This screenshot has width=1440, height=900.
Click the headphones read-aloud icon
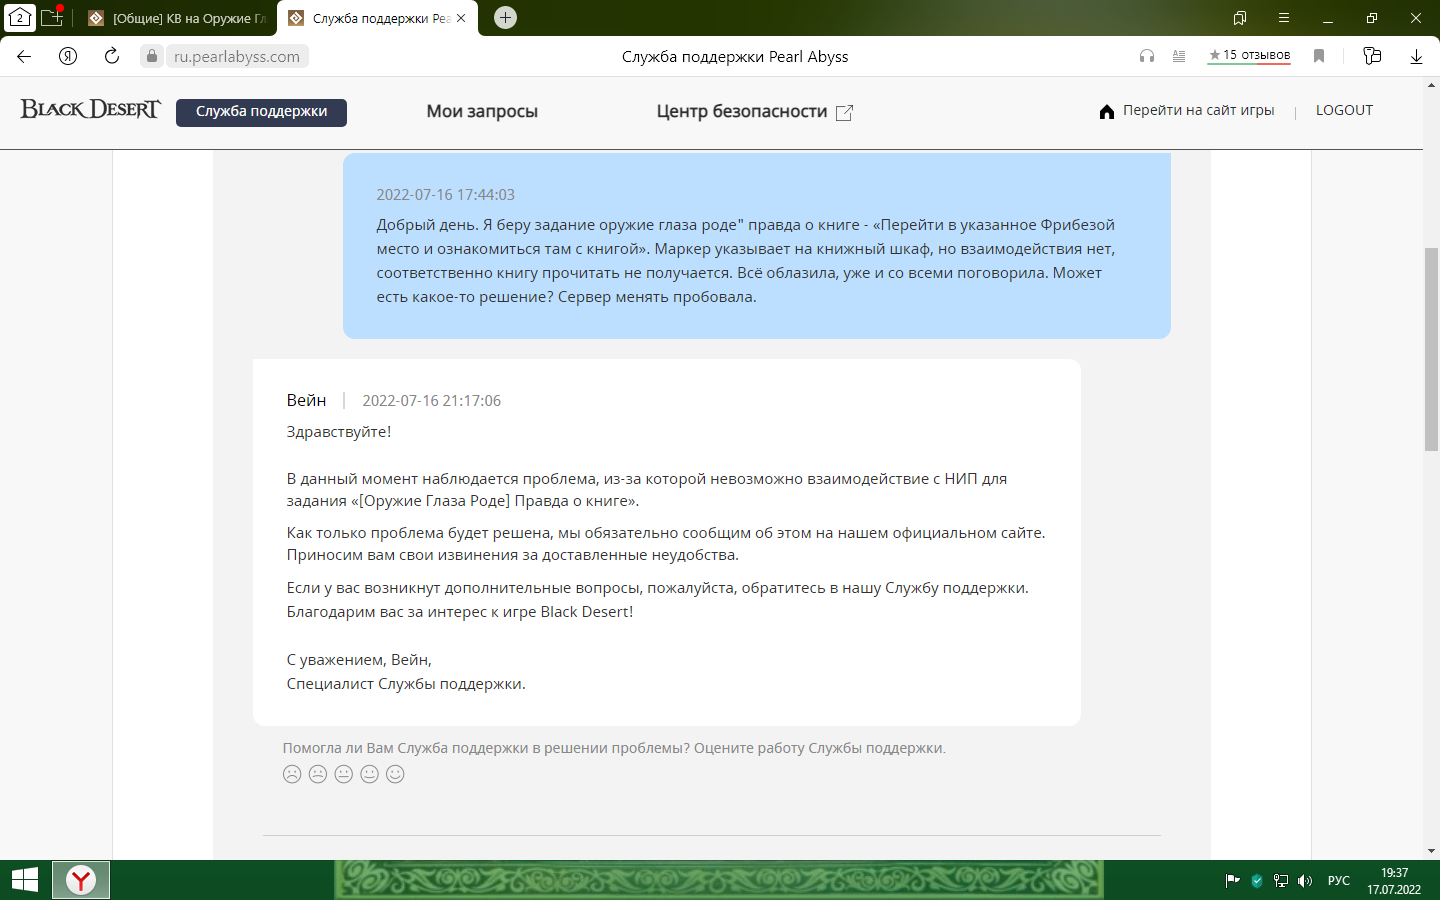tap(1147, 57)
